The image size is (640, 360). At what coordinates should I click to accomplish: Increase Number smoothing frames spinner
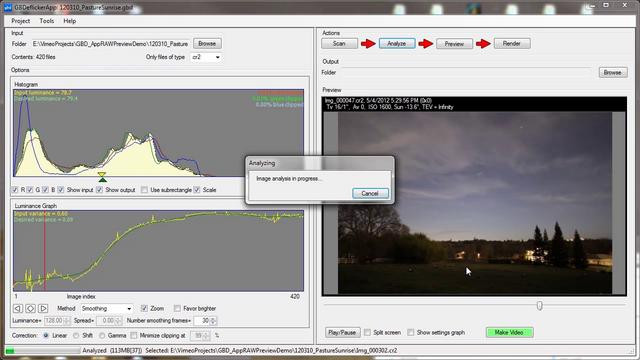pos(213,319)
